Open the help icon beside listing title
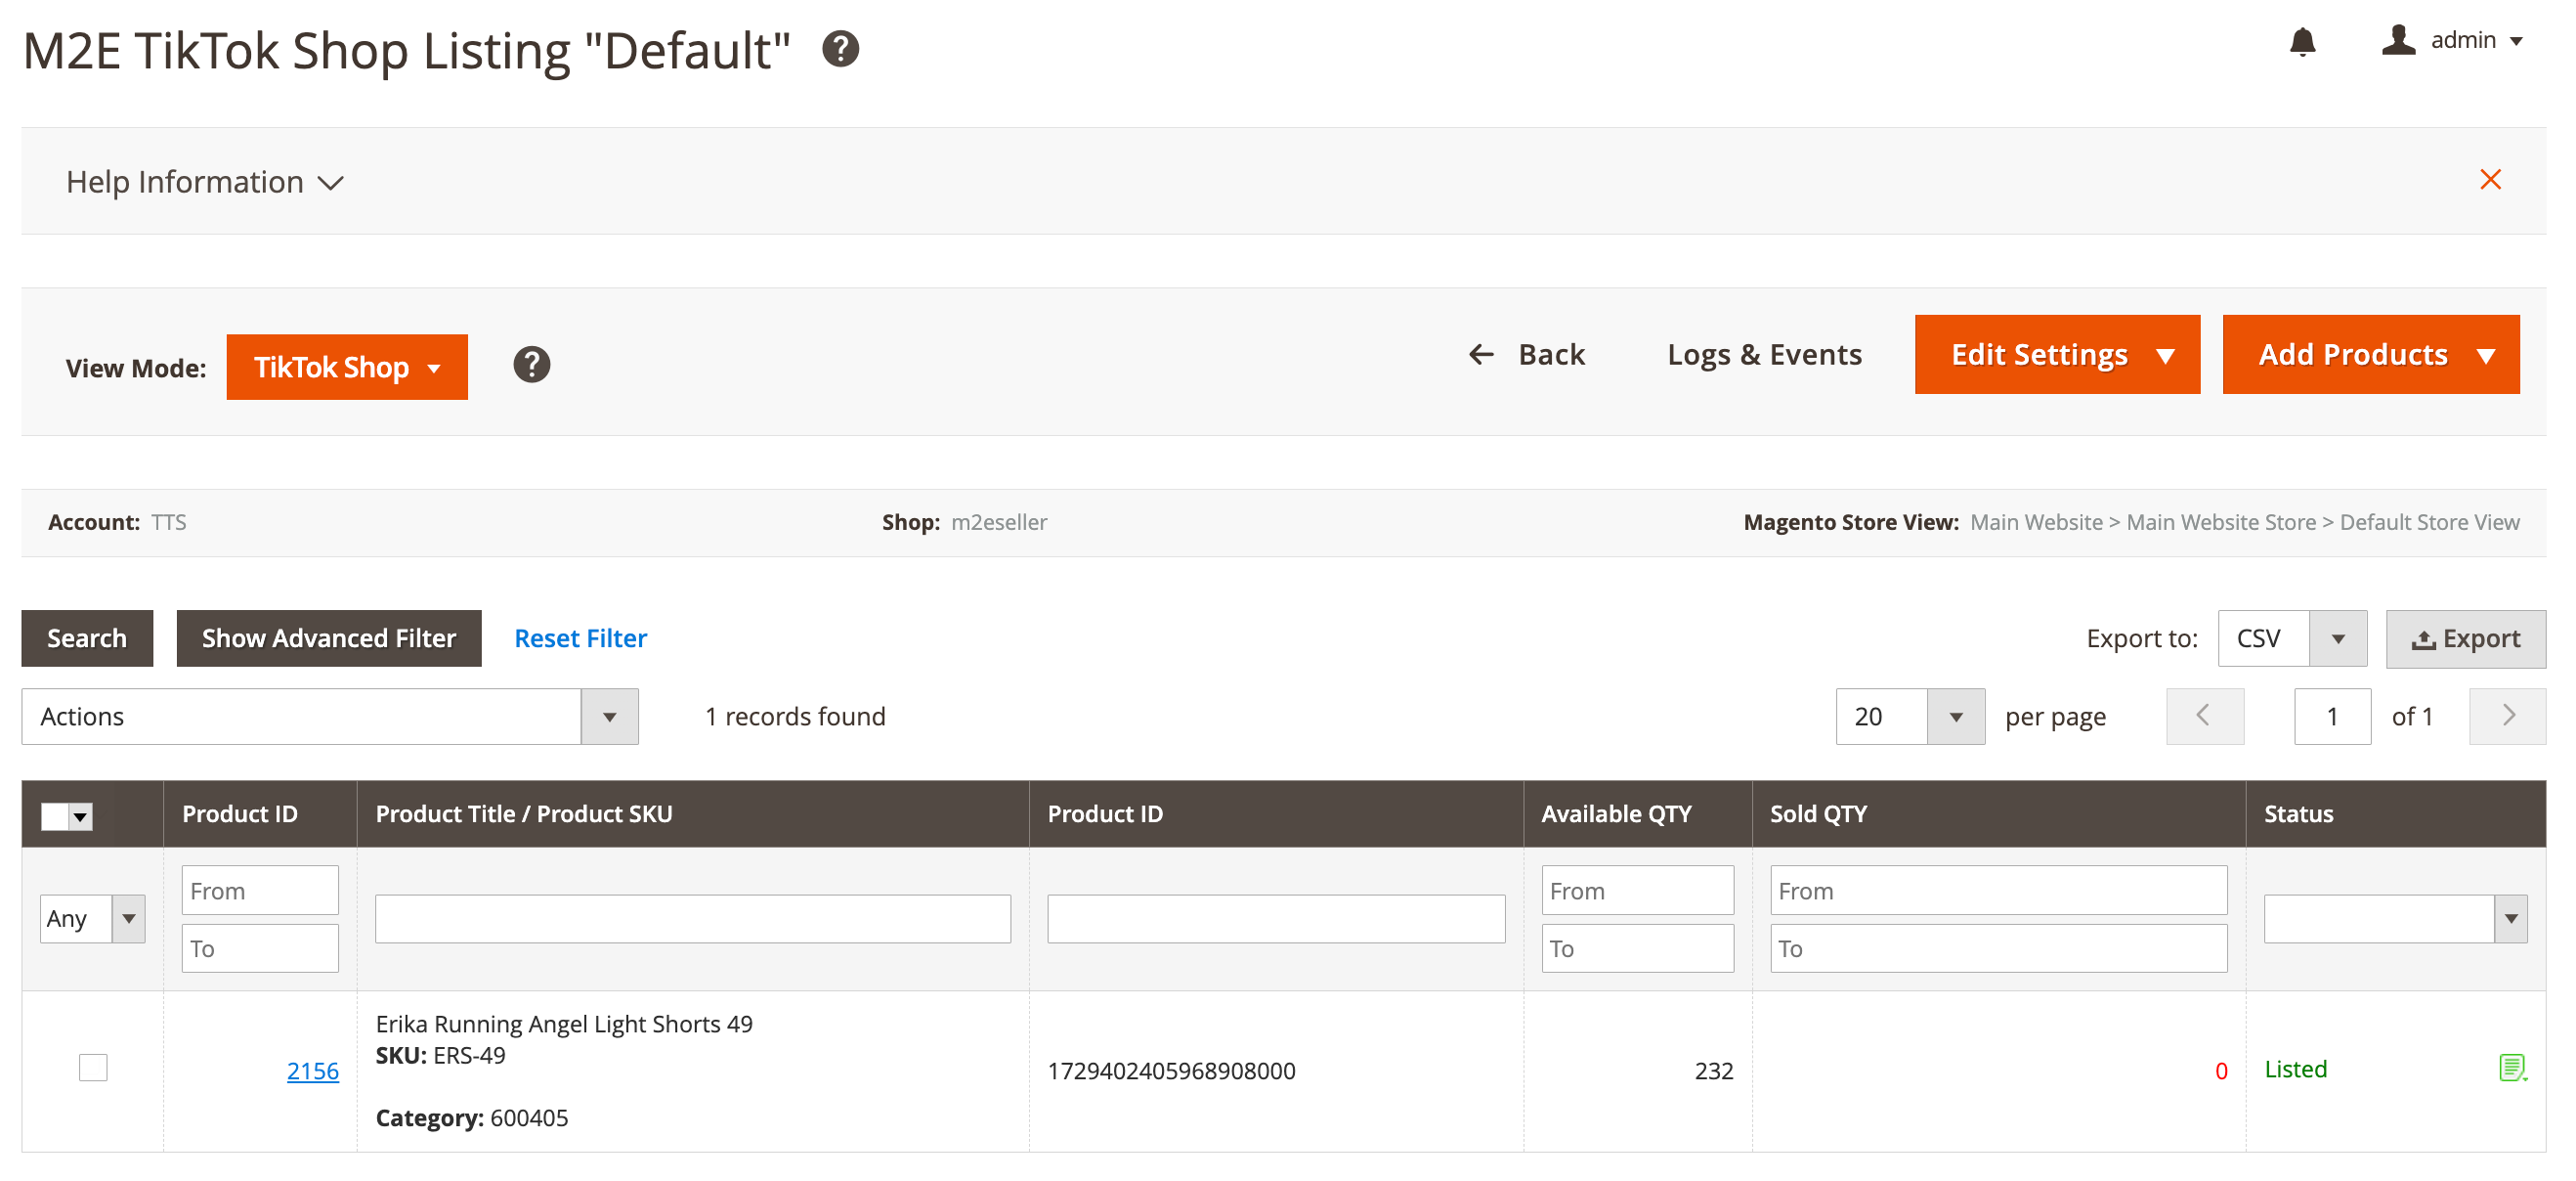Viewport: 2576px width, 1181px height. (840, 49)
